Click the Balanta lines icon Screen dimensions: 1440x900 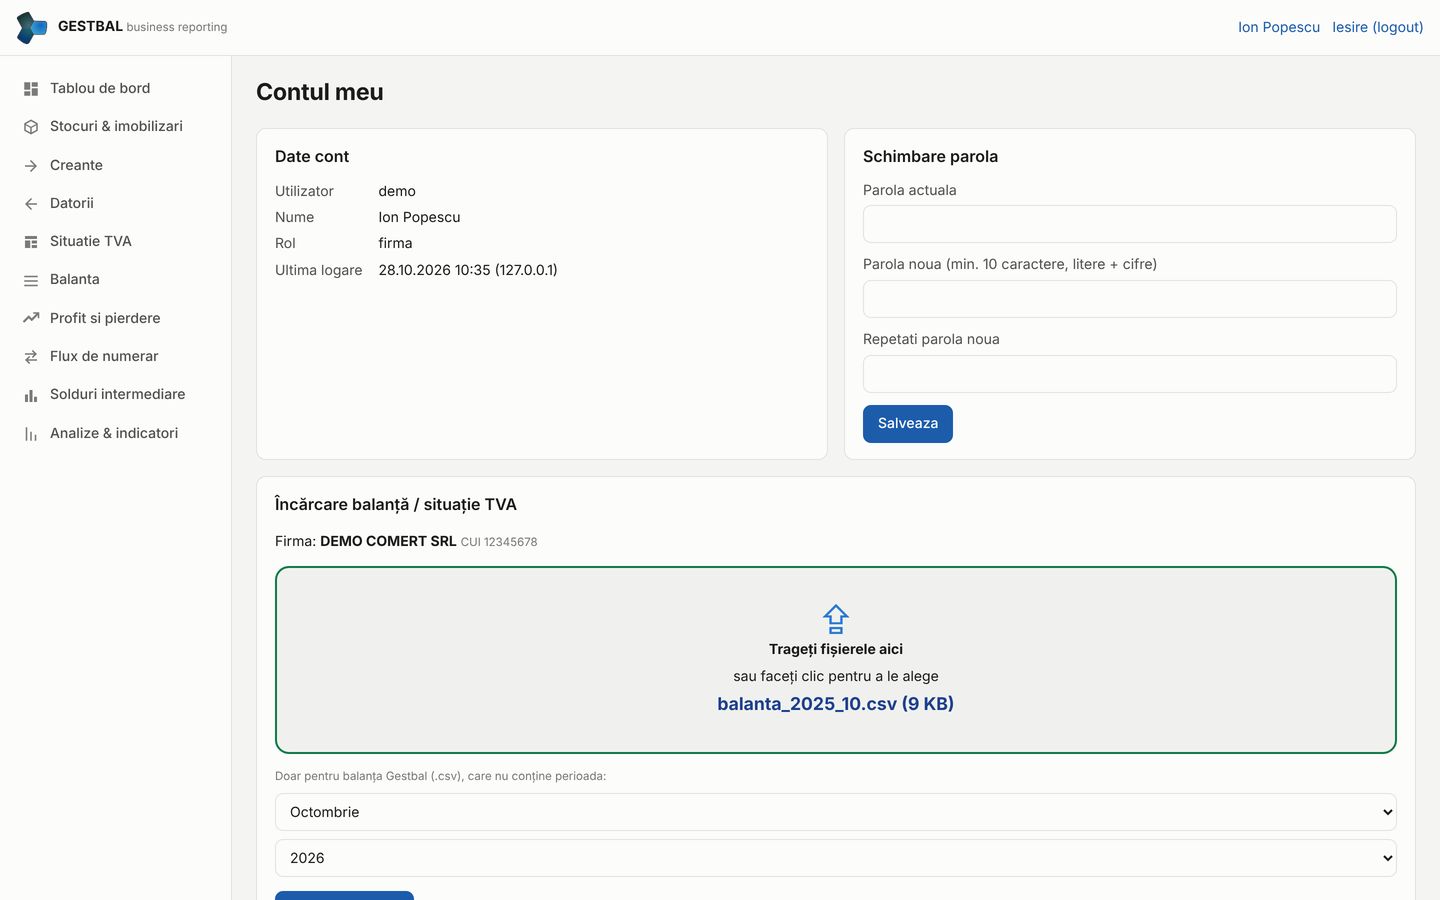(31, 281)
